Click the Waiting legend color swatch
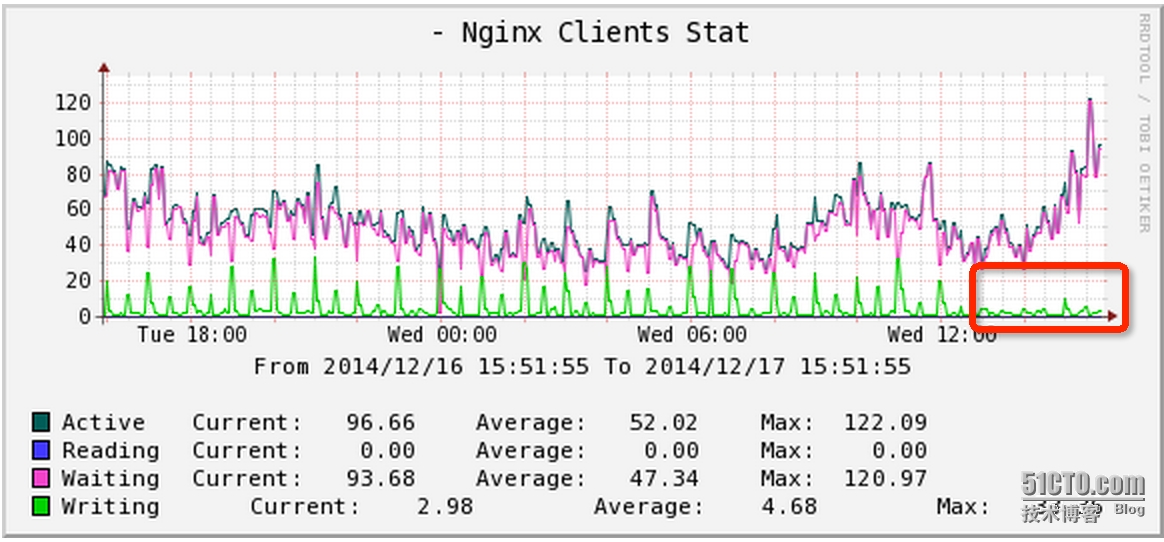1164x542 pixels. click(x=41, y=478)
